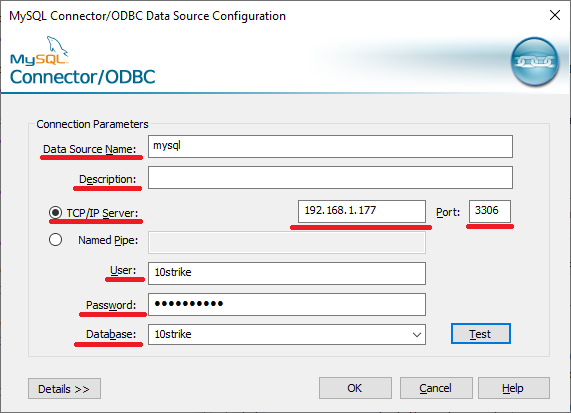Click the MySQL dolphin logo
The height and width of the screenshot is (413, 571).
tap(39, 51)
